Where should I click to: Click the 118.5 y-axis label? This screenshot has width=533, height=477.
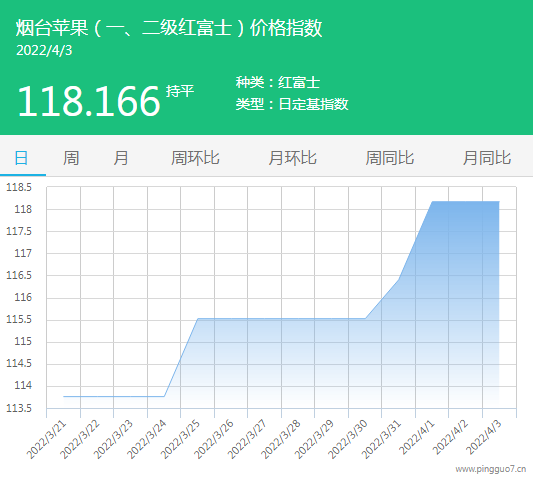coord(19,187)
